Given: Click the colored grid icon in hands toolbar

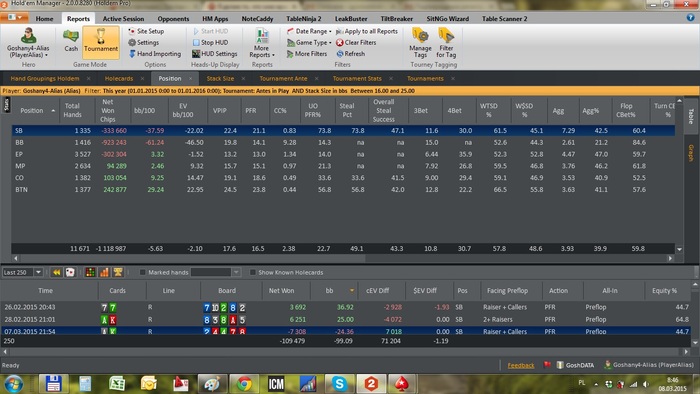Looking at the screenshot, I should [x=90, y=272].
